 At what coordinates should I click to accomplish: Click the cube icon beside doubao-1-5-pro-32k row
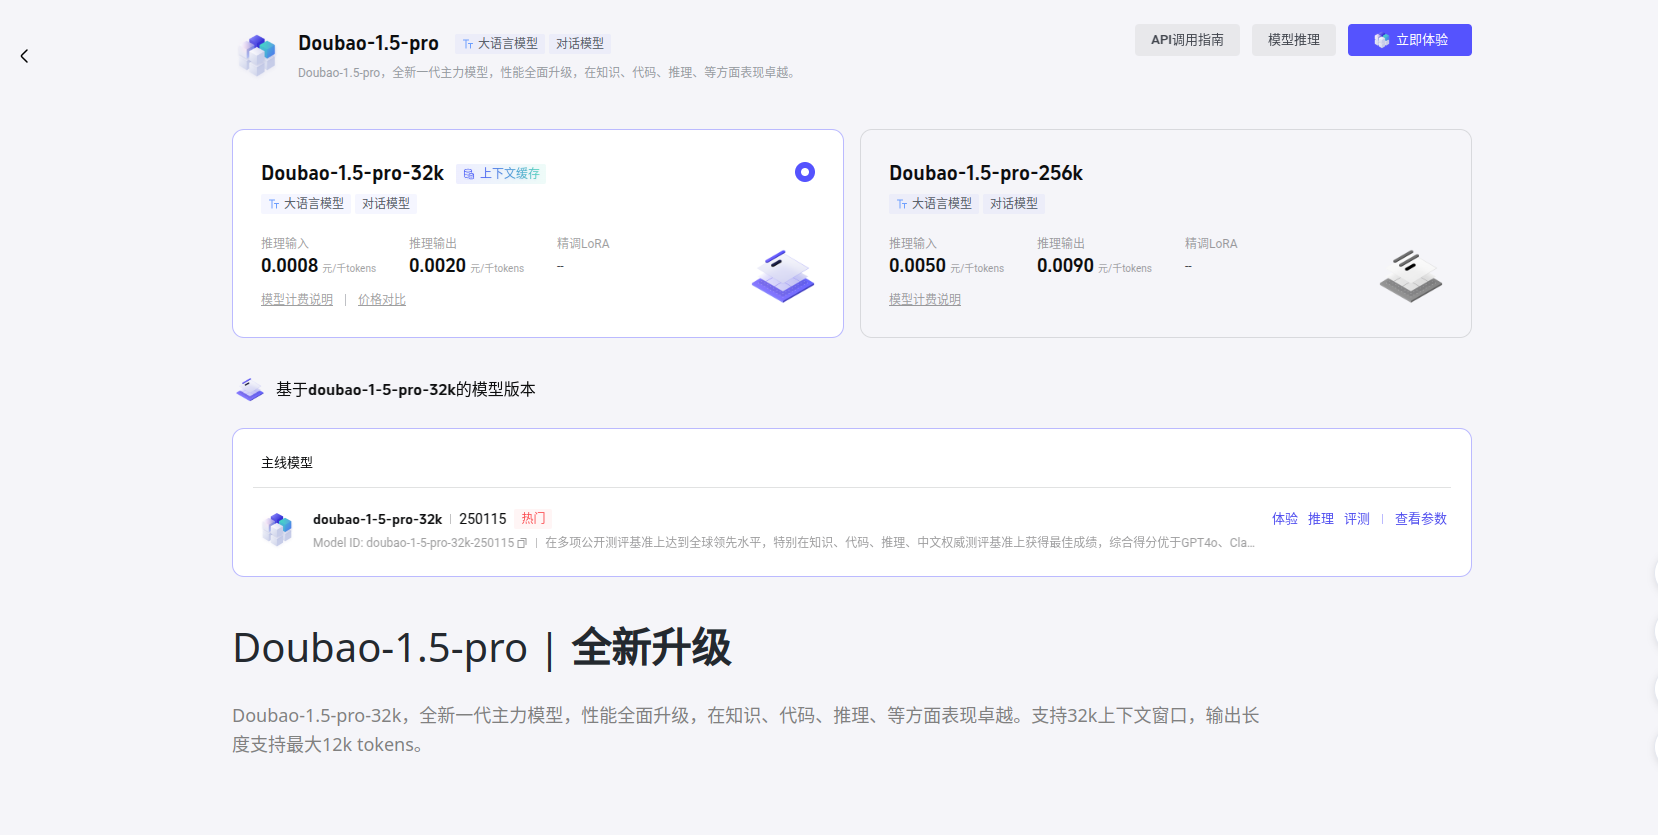point(277,529)
